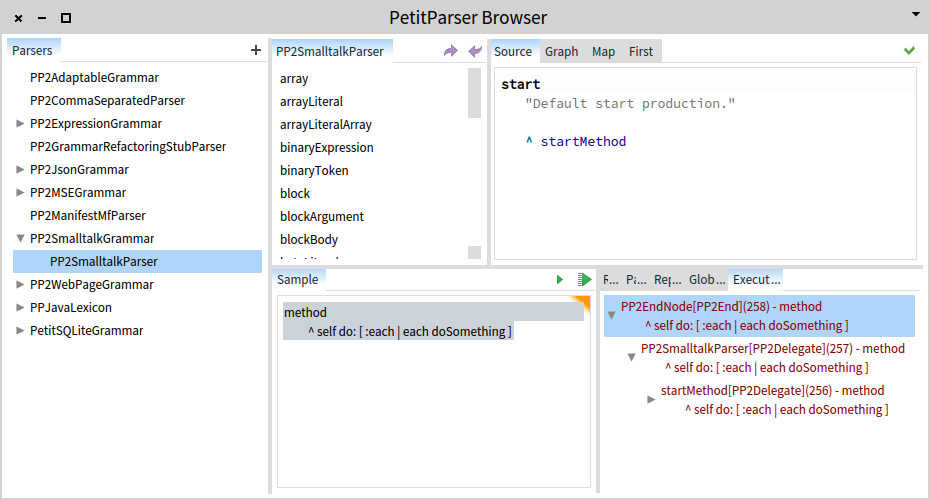930x500 pixels.
Task: Minimize the PetitParser Browser window
Action: [42, 18]
